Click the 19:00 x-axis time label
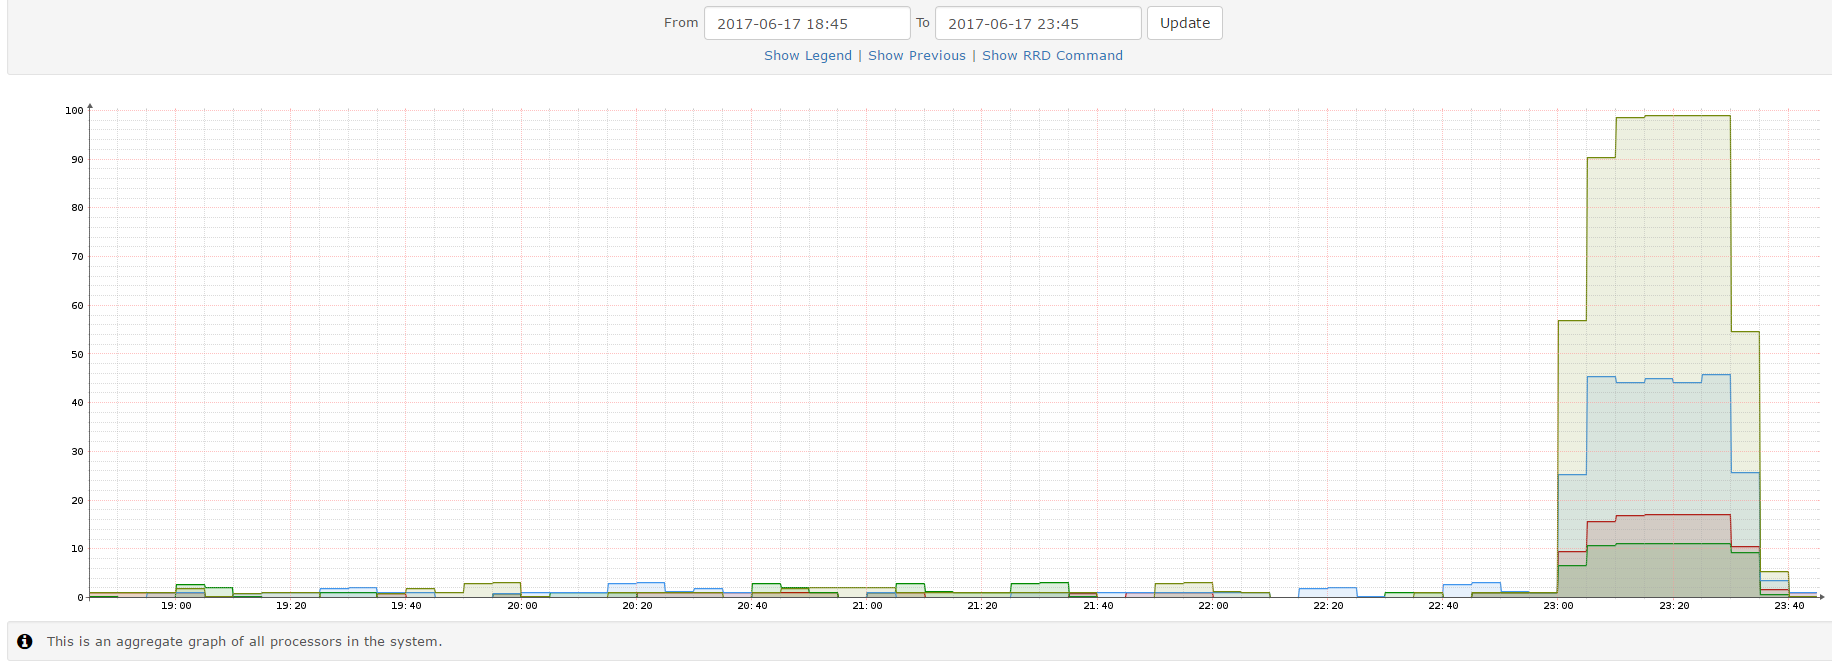 tap(176, 606)
